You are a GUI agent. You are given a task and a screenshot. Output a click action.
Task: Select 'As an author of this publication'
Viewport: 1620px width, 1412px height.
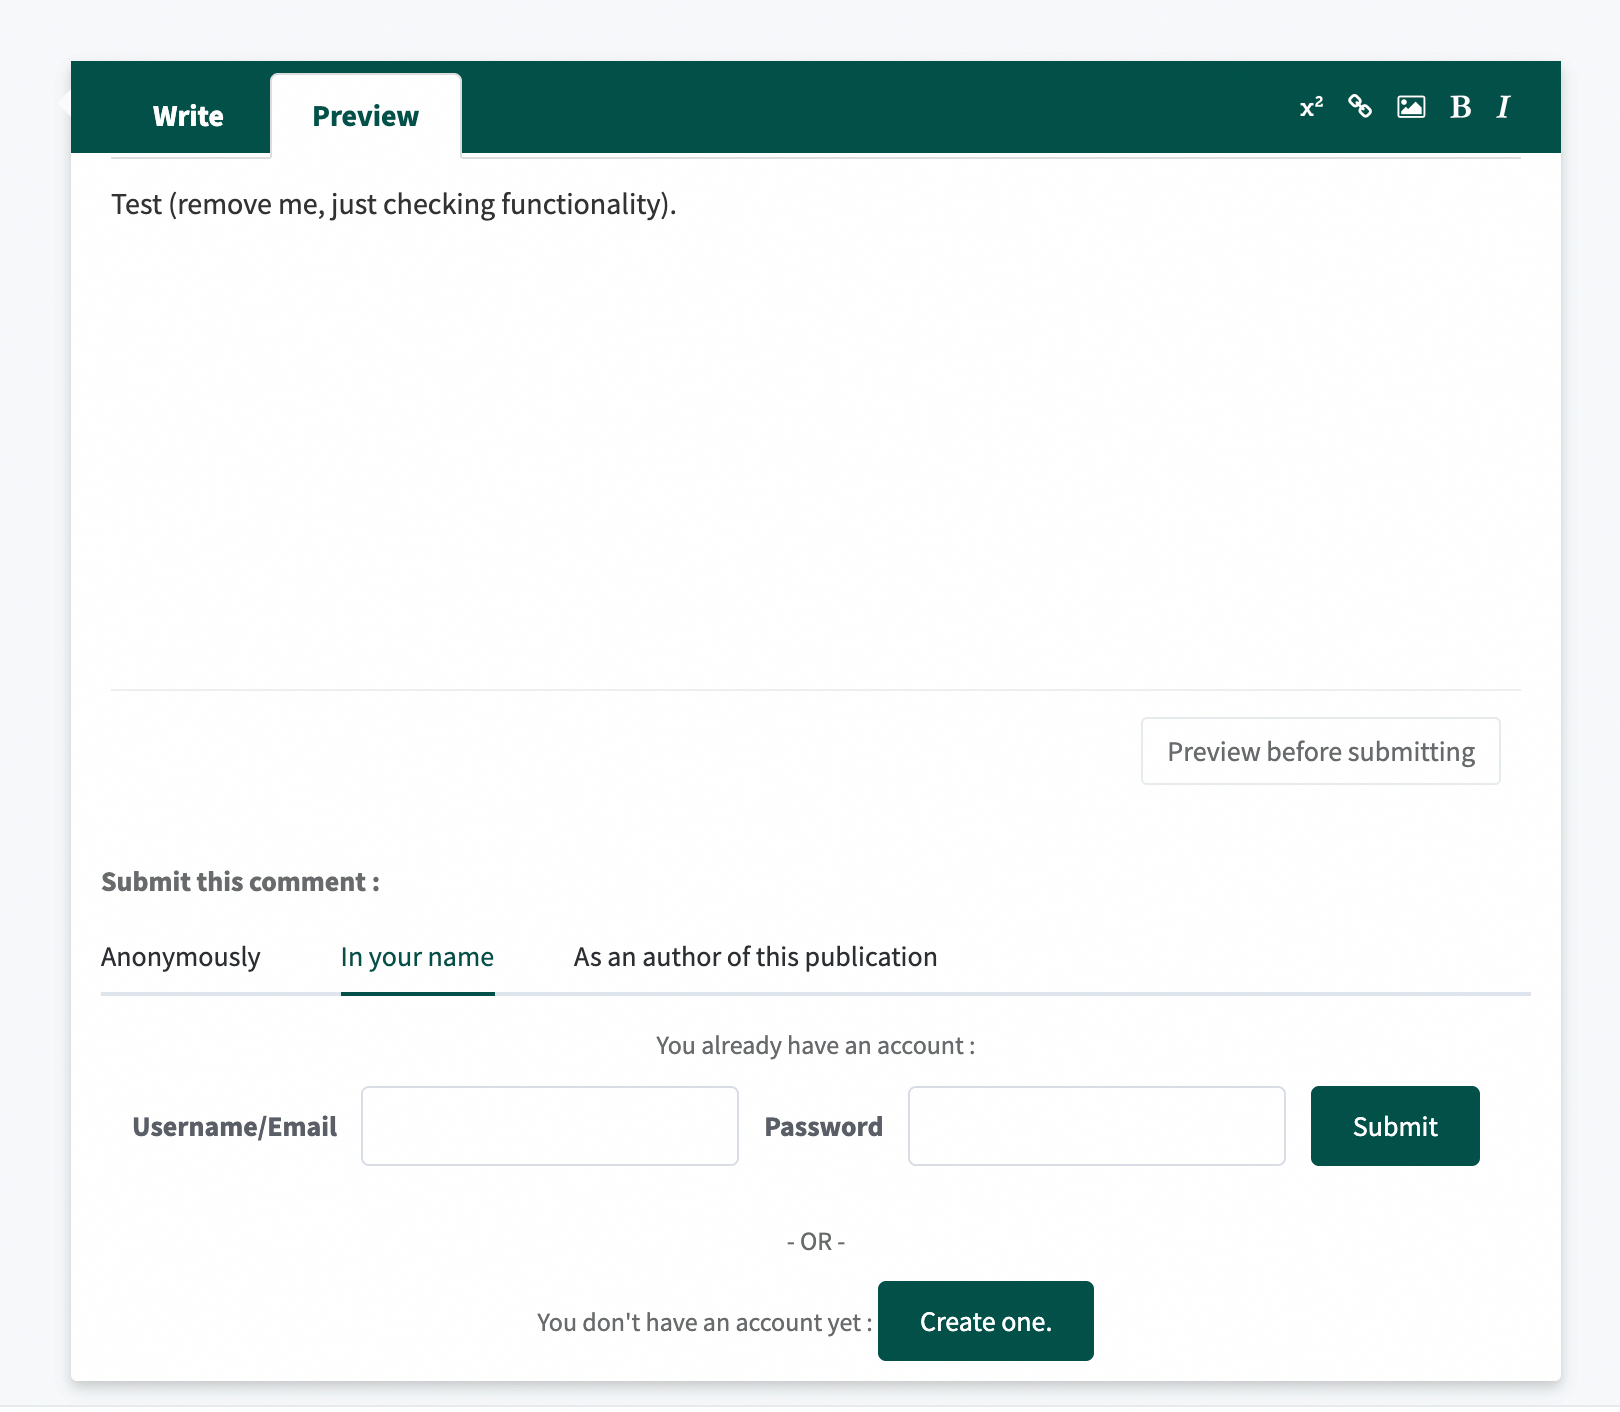click(755, 957)
